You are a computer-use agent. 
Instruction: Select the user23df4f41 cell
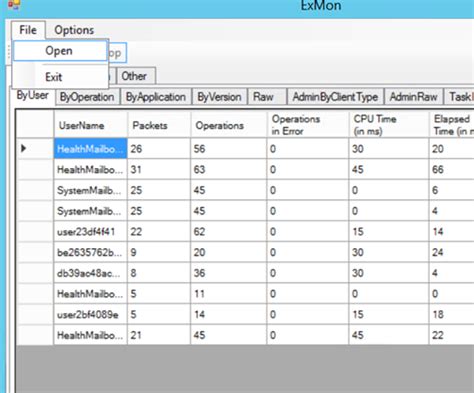(90, 231)
